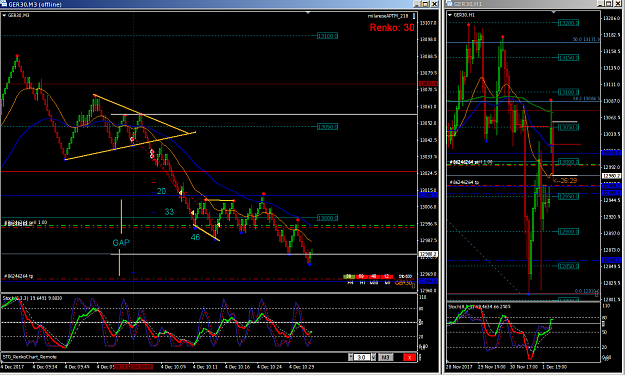Click the red H1 timeframe indicator box
Image resolution: width=625 pixels, height=375 pixels.
coord(361,277)
